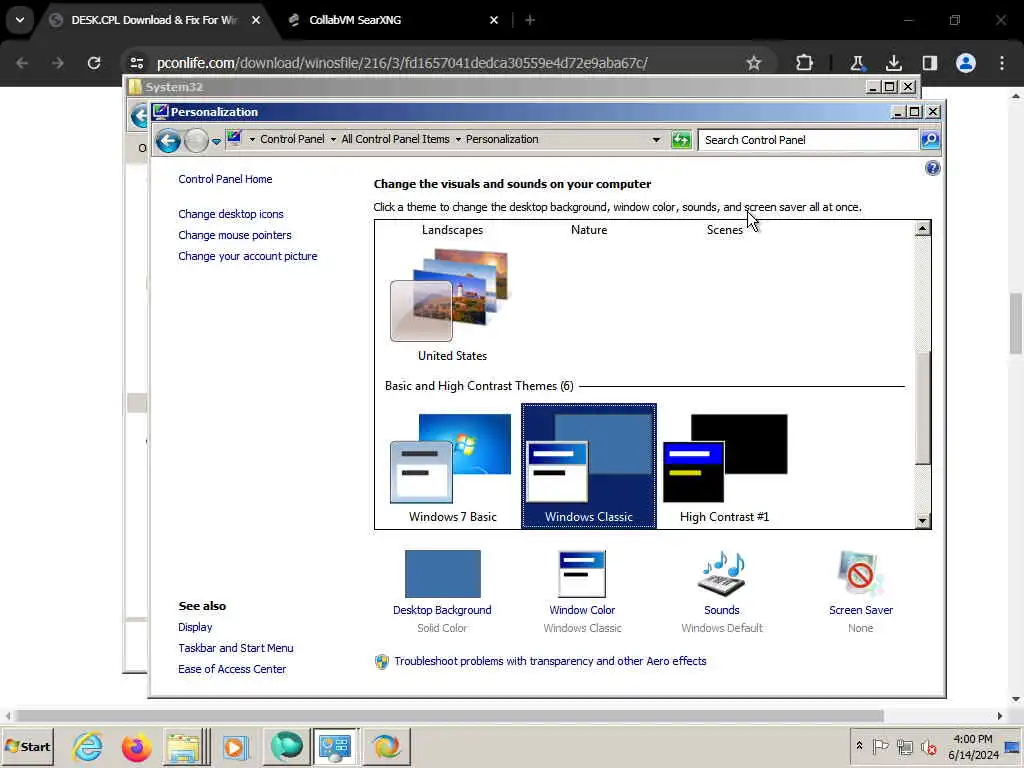Open Sounds settings icon
This screenshot has height=768, width=1024.
[722, 574]
